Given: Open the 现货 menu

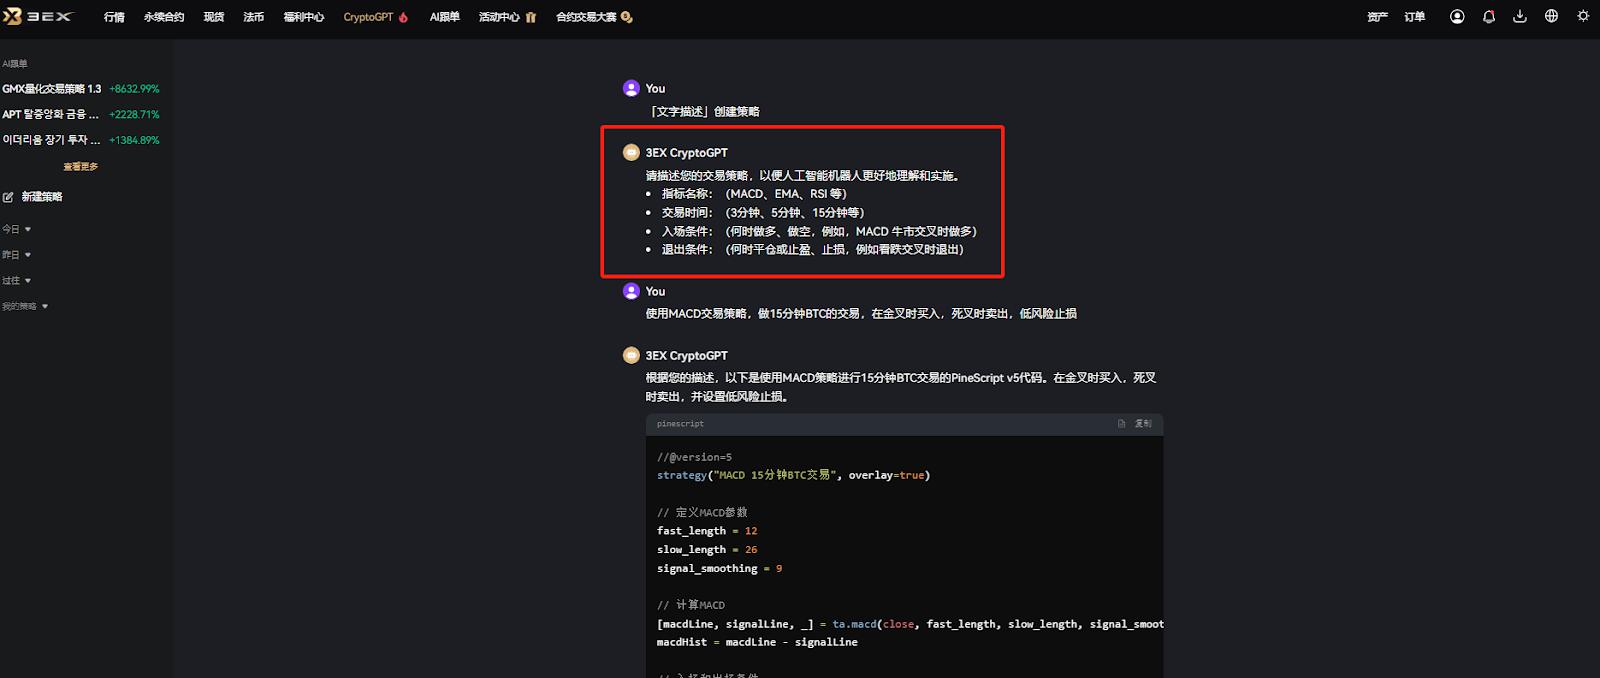Looking at the screenshot, I should coord(214,17).
